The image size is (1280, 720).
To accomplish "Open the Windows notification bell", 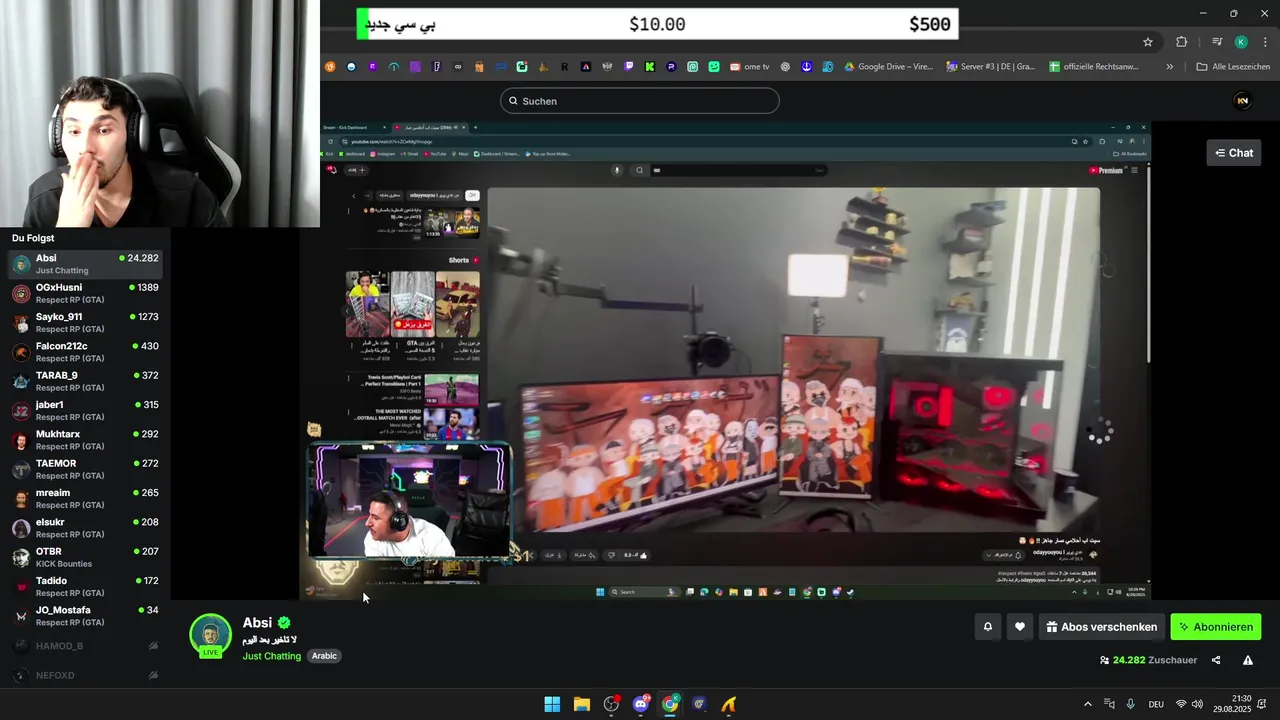I will click(1264, 704).
